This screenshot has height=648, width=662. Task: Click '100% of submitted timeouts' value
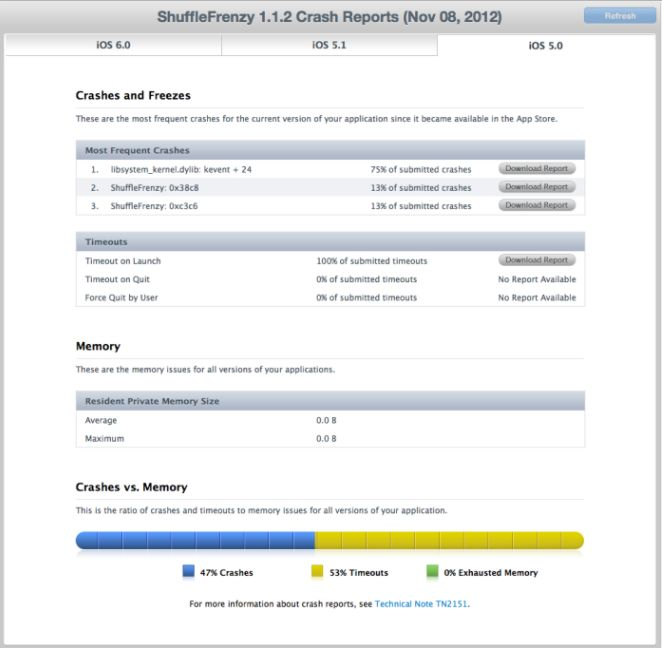[372, 261]
